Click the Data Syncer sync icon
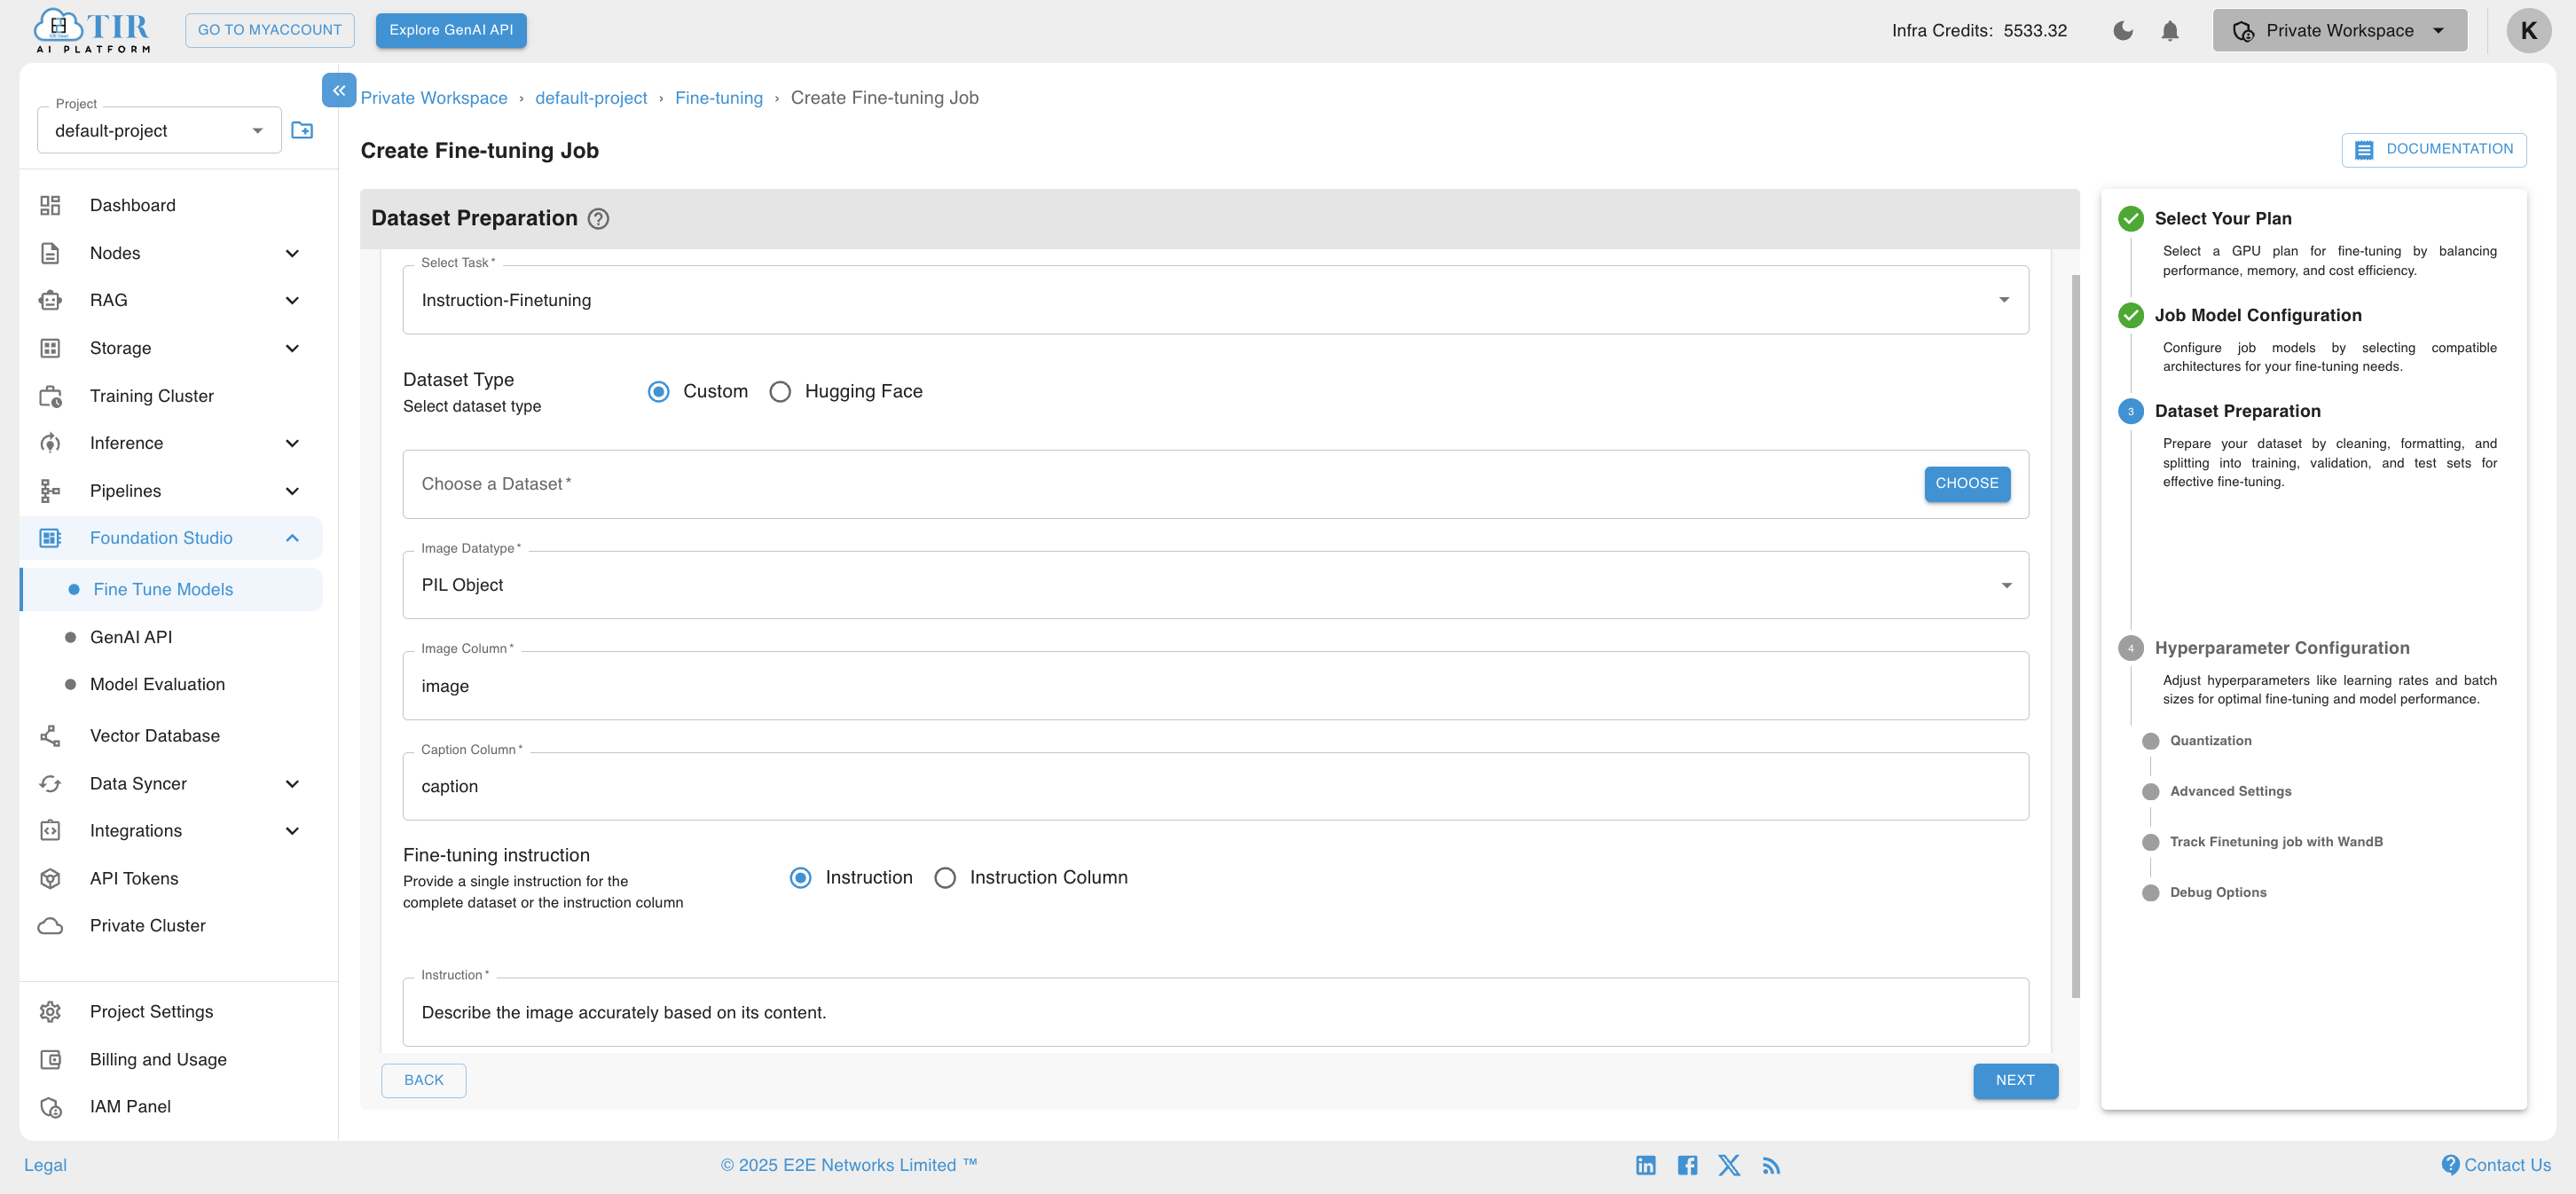2576x1194 pixels. [50, 784]
